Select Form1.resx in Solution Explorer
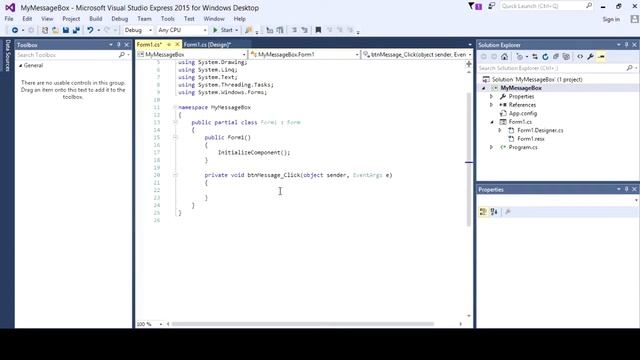640x360 pixels. (x=531, y=139)
